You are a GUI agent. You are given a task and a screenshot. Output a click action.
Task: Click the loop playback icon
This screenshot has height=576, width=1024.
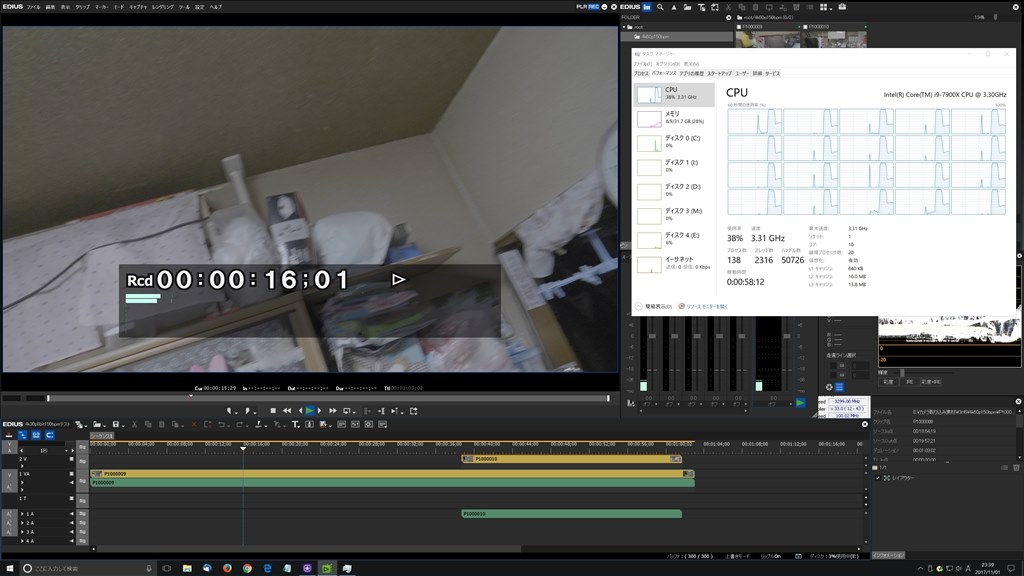(346, 411)
